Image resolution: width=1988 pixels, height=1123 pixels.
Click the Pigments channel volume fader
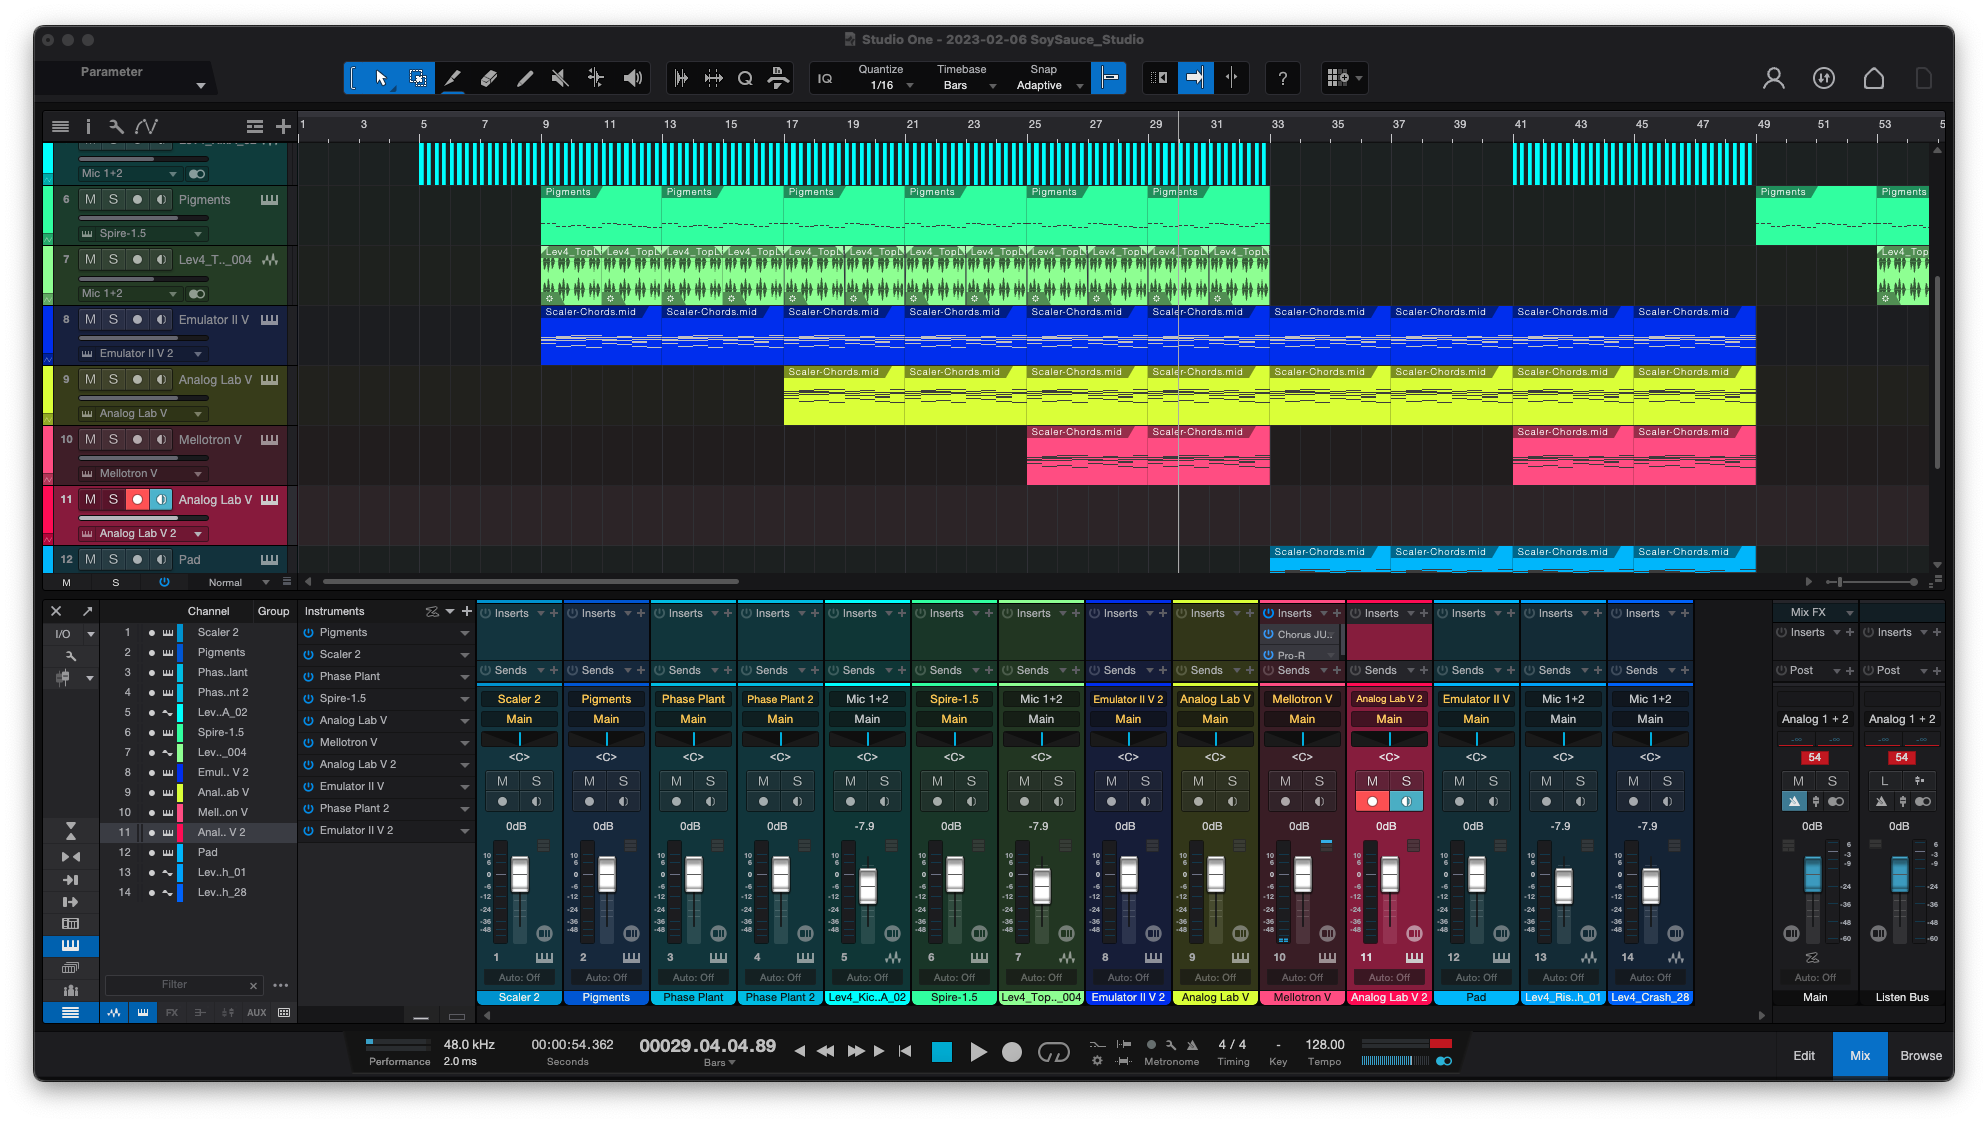(x=607, y=876)
